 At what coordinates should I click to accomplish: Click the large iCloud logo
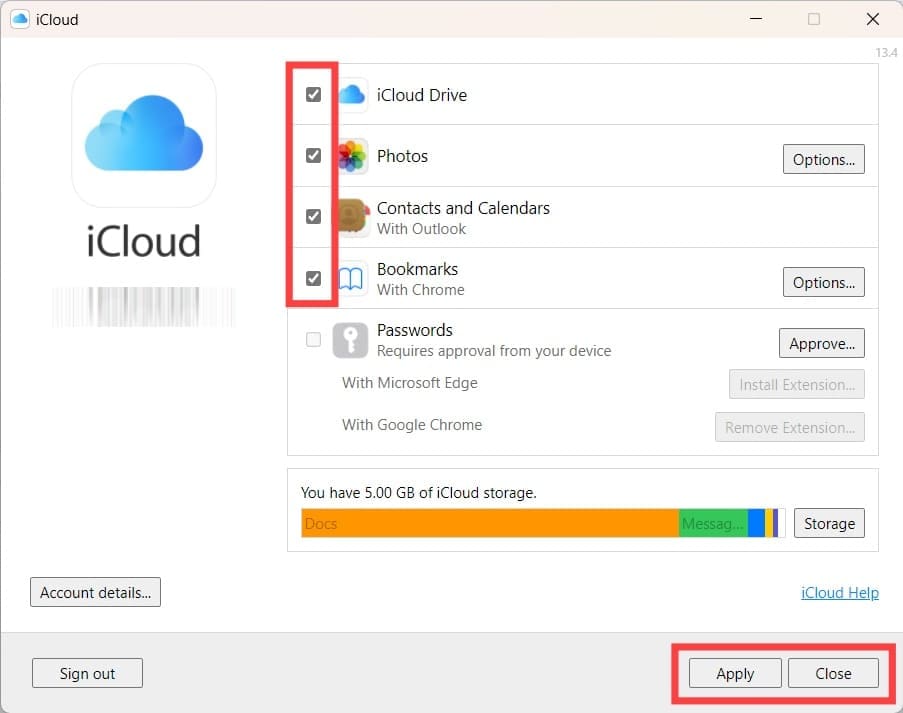coord(144,135)
